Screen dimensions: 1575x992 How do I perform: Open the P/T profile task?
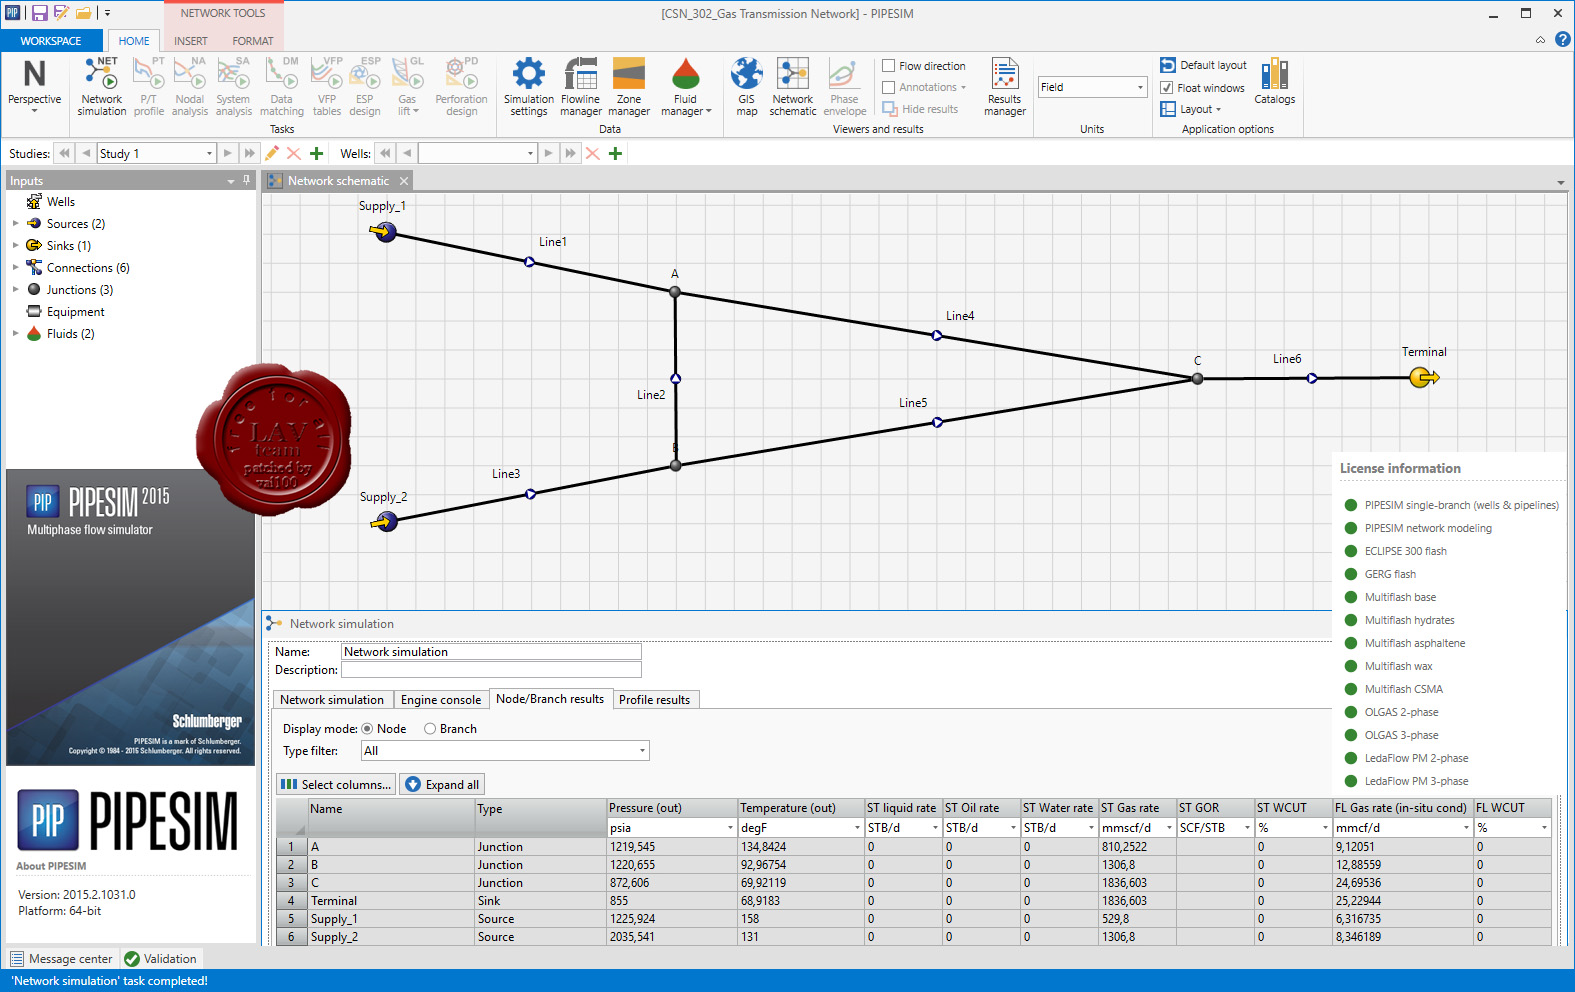click(149, 87)
